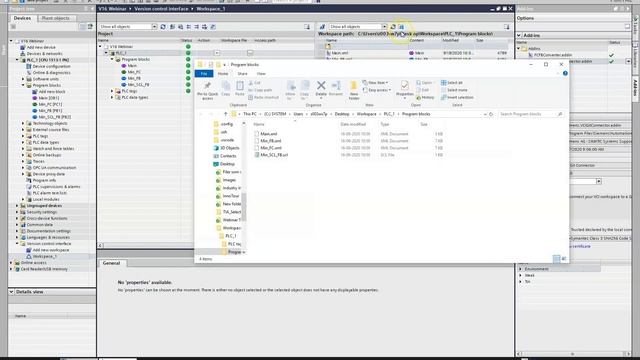This screenshot has height=360, width=640.
Task: Open Properties in Explorer ribbon
Action: click(404, 89)
